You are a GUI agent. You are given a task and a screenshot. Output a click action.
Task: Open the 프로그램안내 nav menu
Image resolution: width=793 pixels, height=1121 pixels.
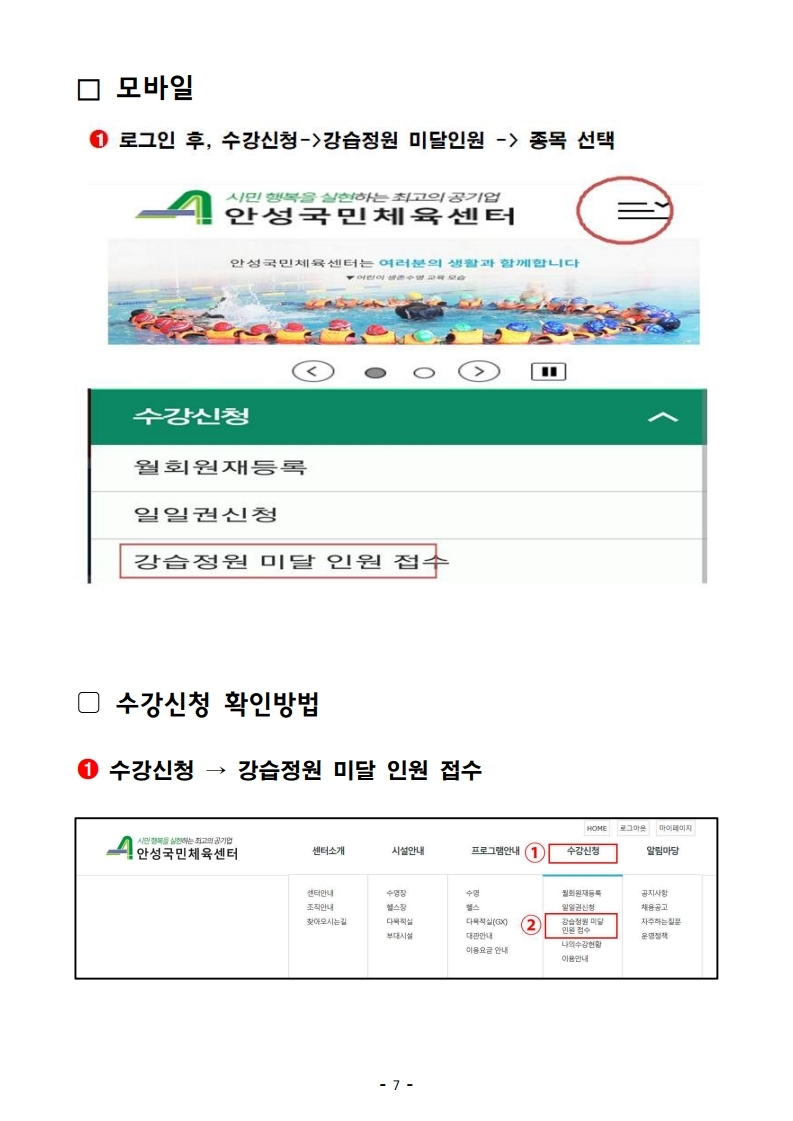click(495, 851)
